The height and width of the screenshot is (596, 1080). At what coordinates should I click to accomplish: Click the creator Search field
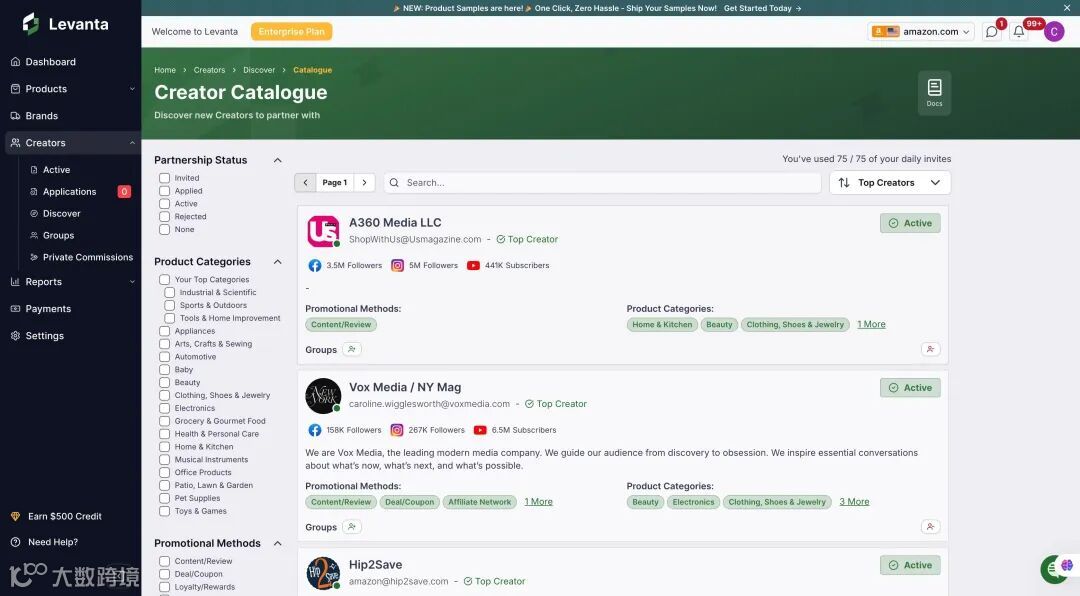pos(603,183)
